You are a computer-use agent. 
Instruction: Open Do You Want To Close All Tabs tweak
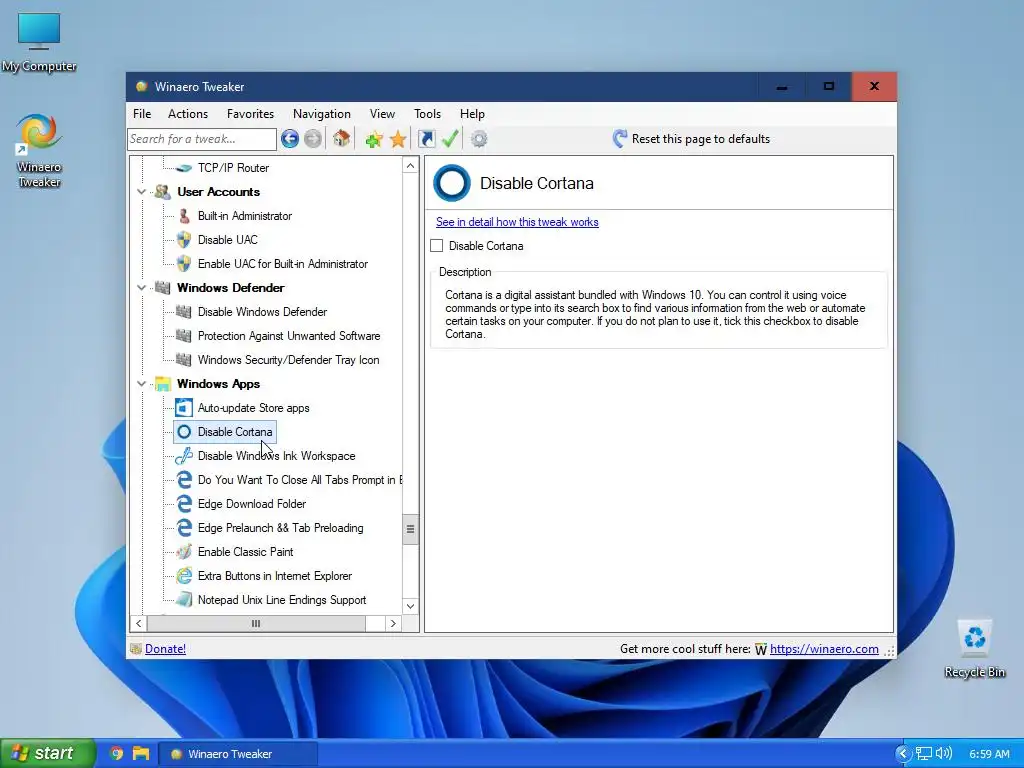tap(299, 480)
